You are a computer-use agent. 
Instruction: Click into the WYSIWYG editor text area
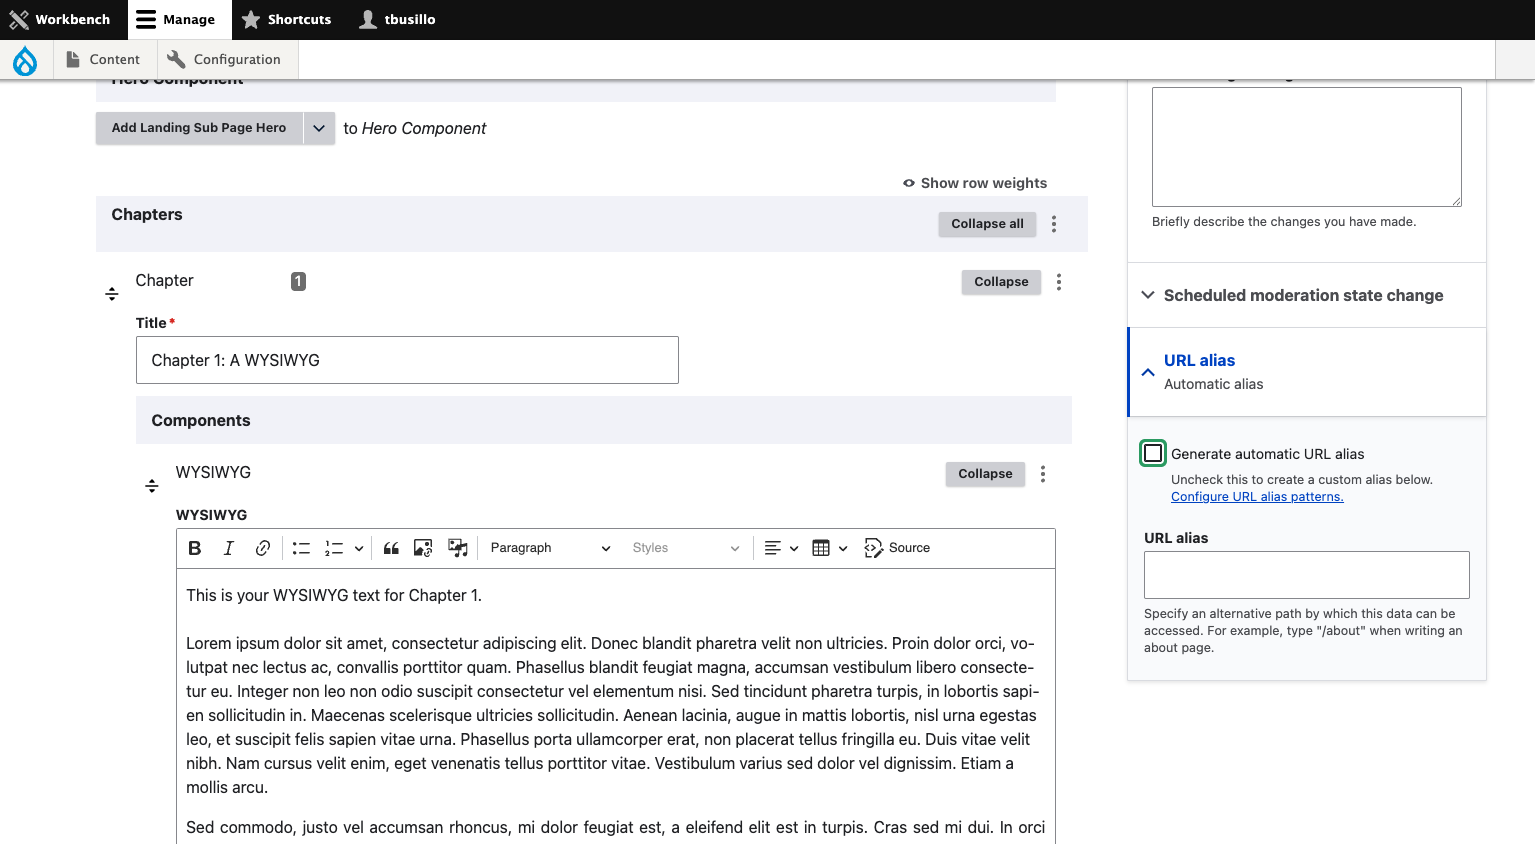point(616,706)
